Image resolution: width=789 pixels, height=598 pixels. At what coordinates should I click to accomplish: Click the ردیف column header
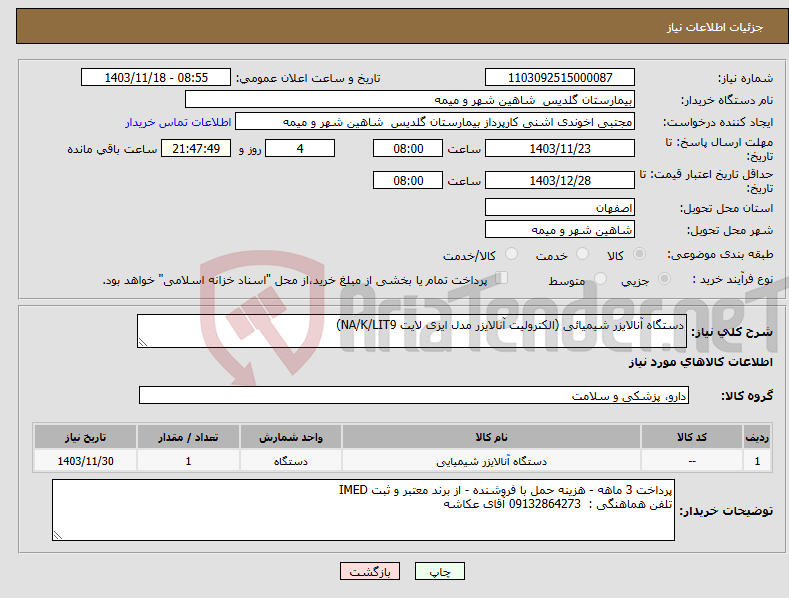757,437
